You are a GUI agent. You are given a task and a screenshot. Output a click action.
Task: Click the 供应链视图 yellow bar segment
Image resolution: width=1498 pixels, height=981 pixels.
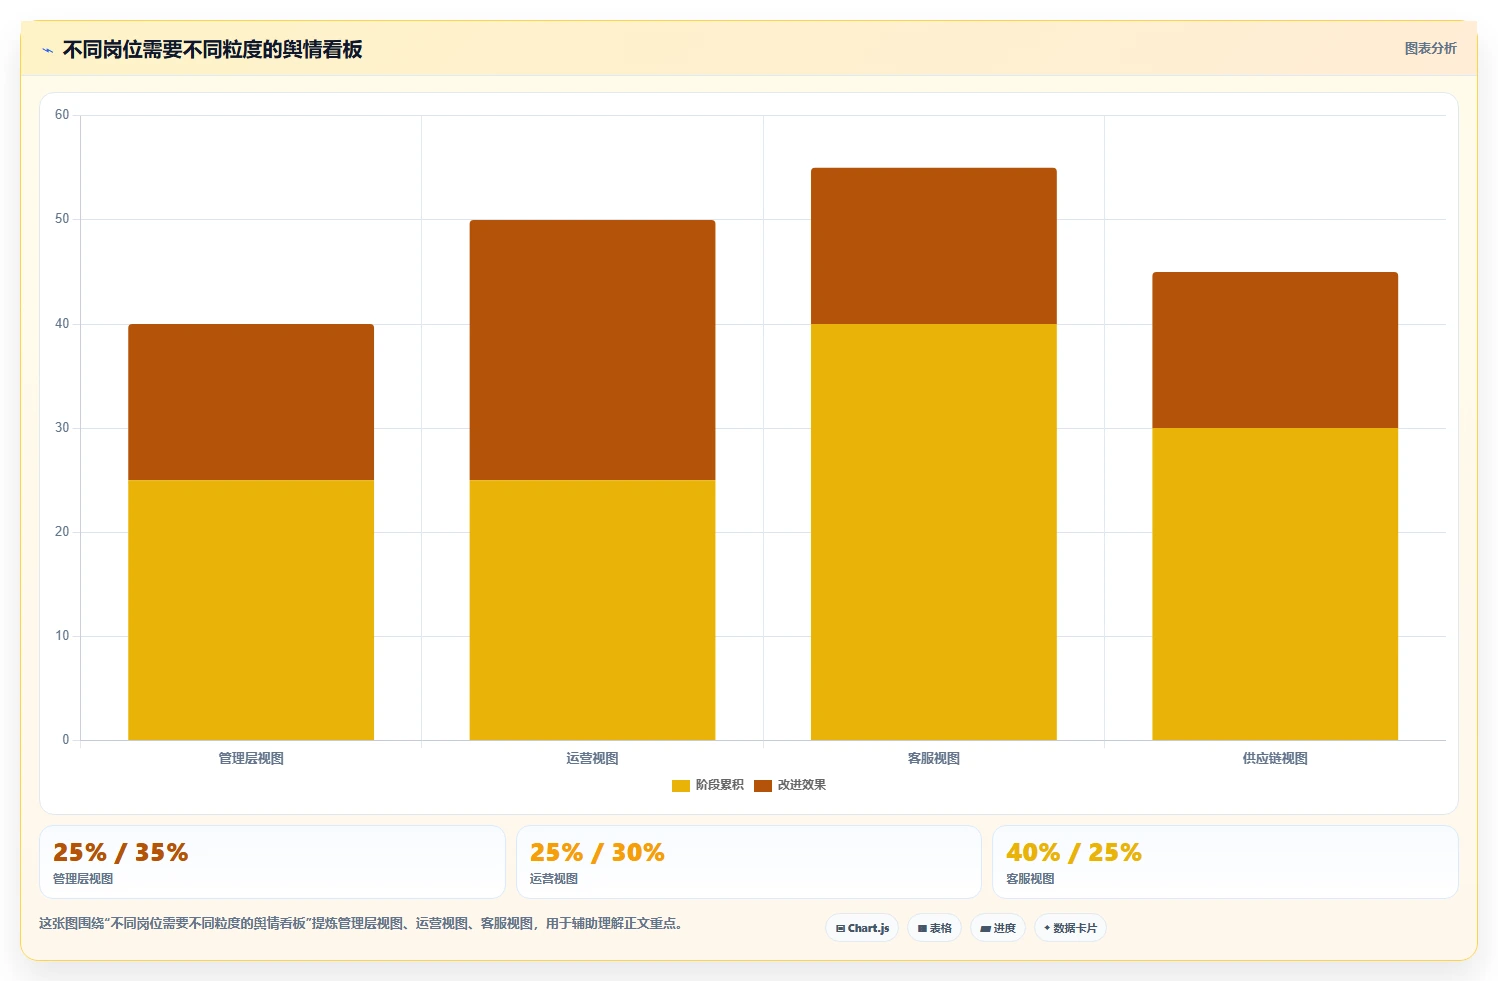tap(1275, 584)
